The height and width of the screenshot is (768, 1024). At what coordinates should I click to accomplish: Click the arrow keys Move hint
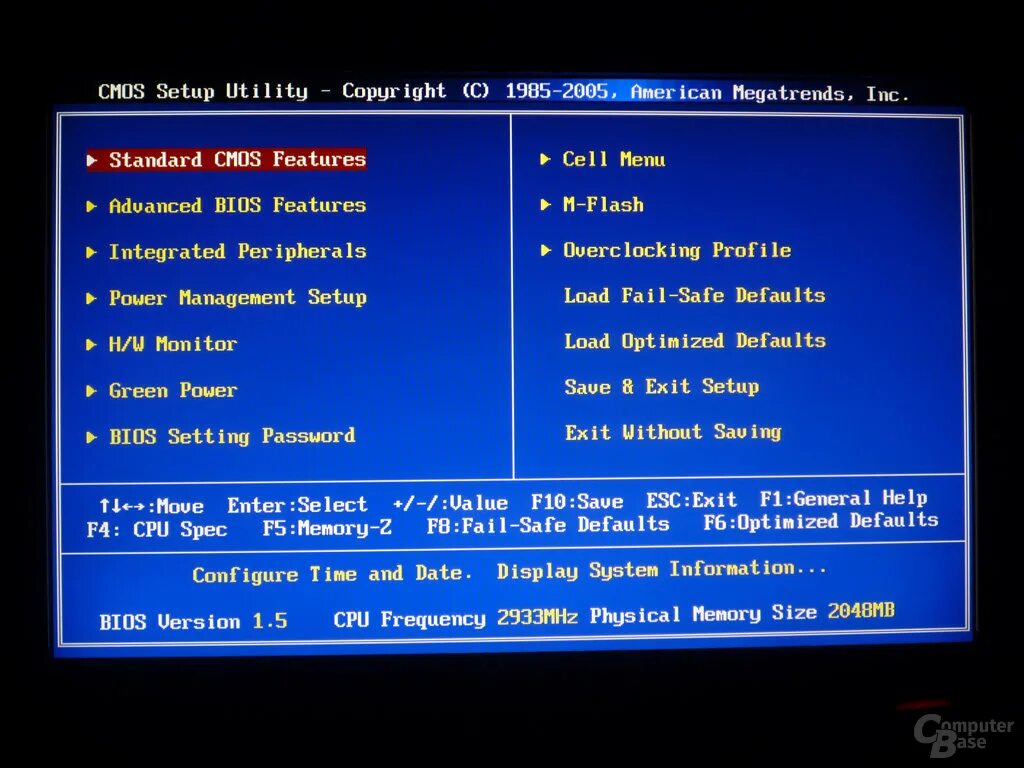[152, 506]
